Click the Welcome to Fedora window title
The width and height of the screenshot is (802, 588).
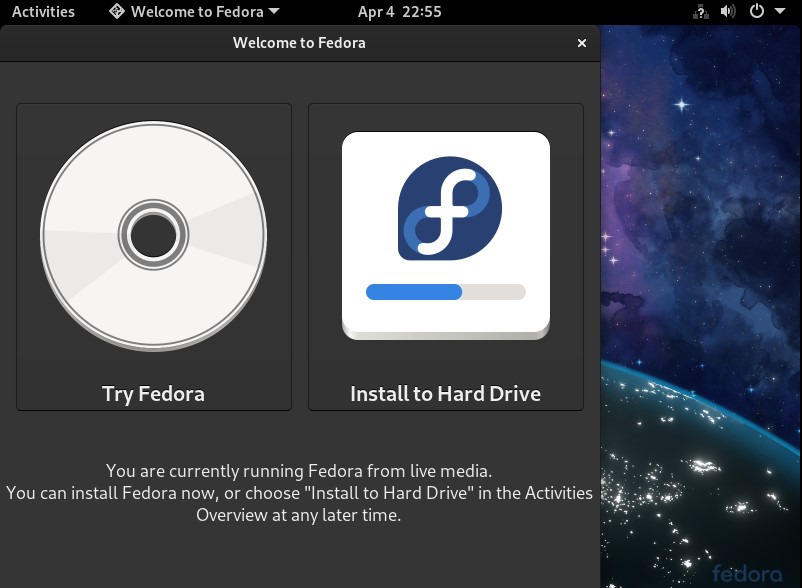pos(299,43)
